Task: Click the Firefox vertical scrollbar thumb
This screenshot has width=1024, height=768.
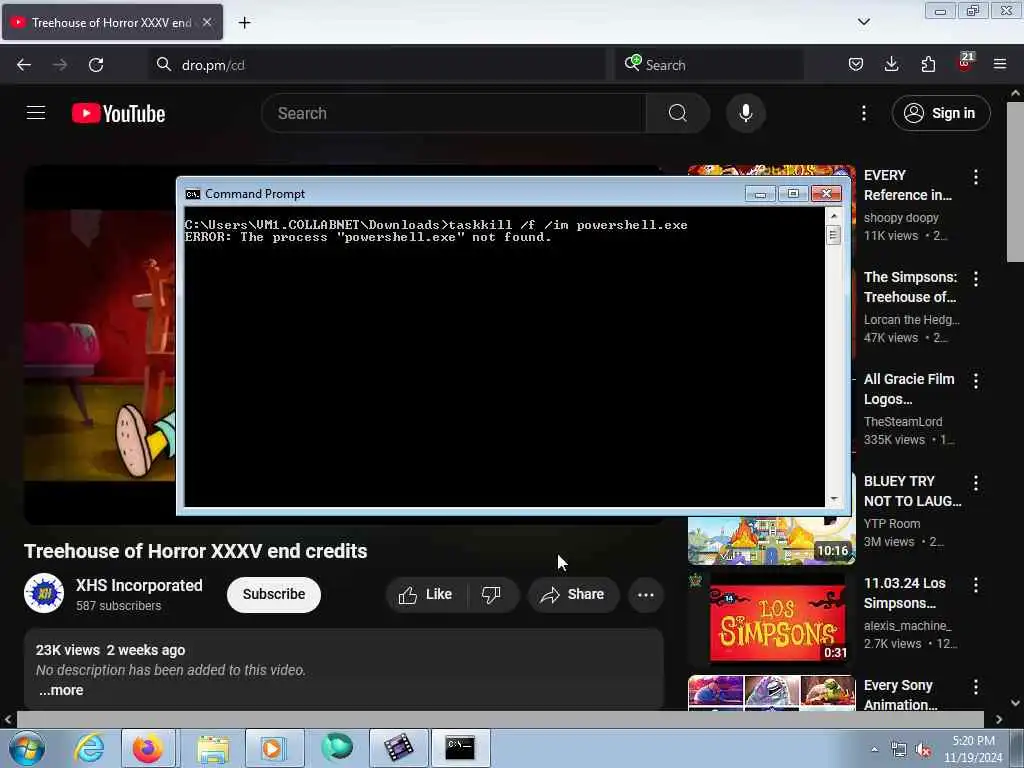Action: (x=1015, y=181)
